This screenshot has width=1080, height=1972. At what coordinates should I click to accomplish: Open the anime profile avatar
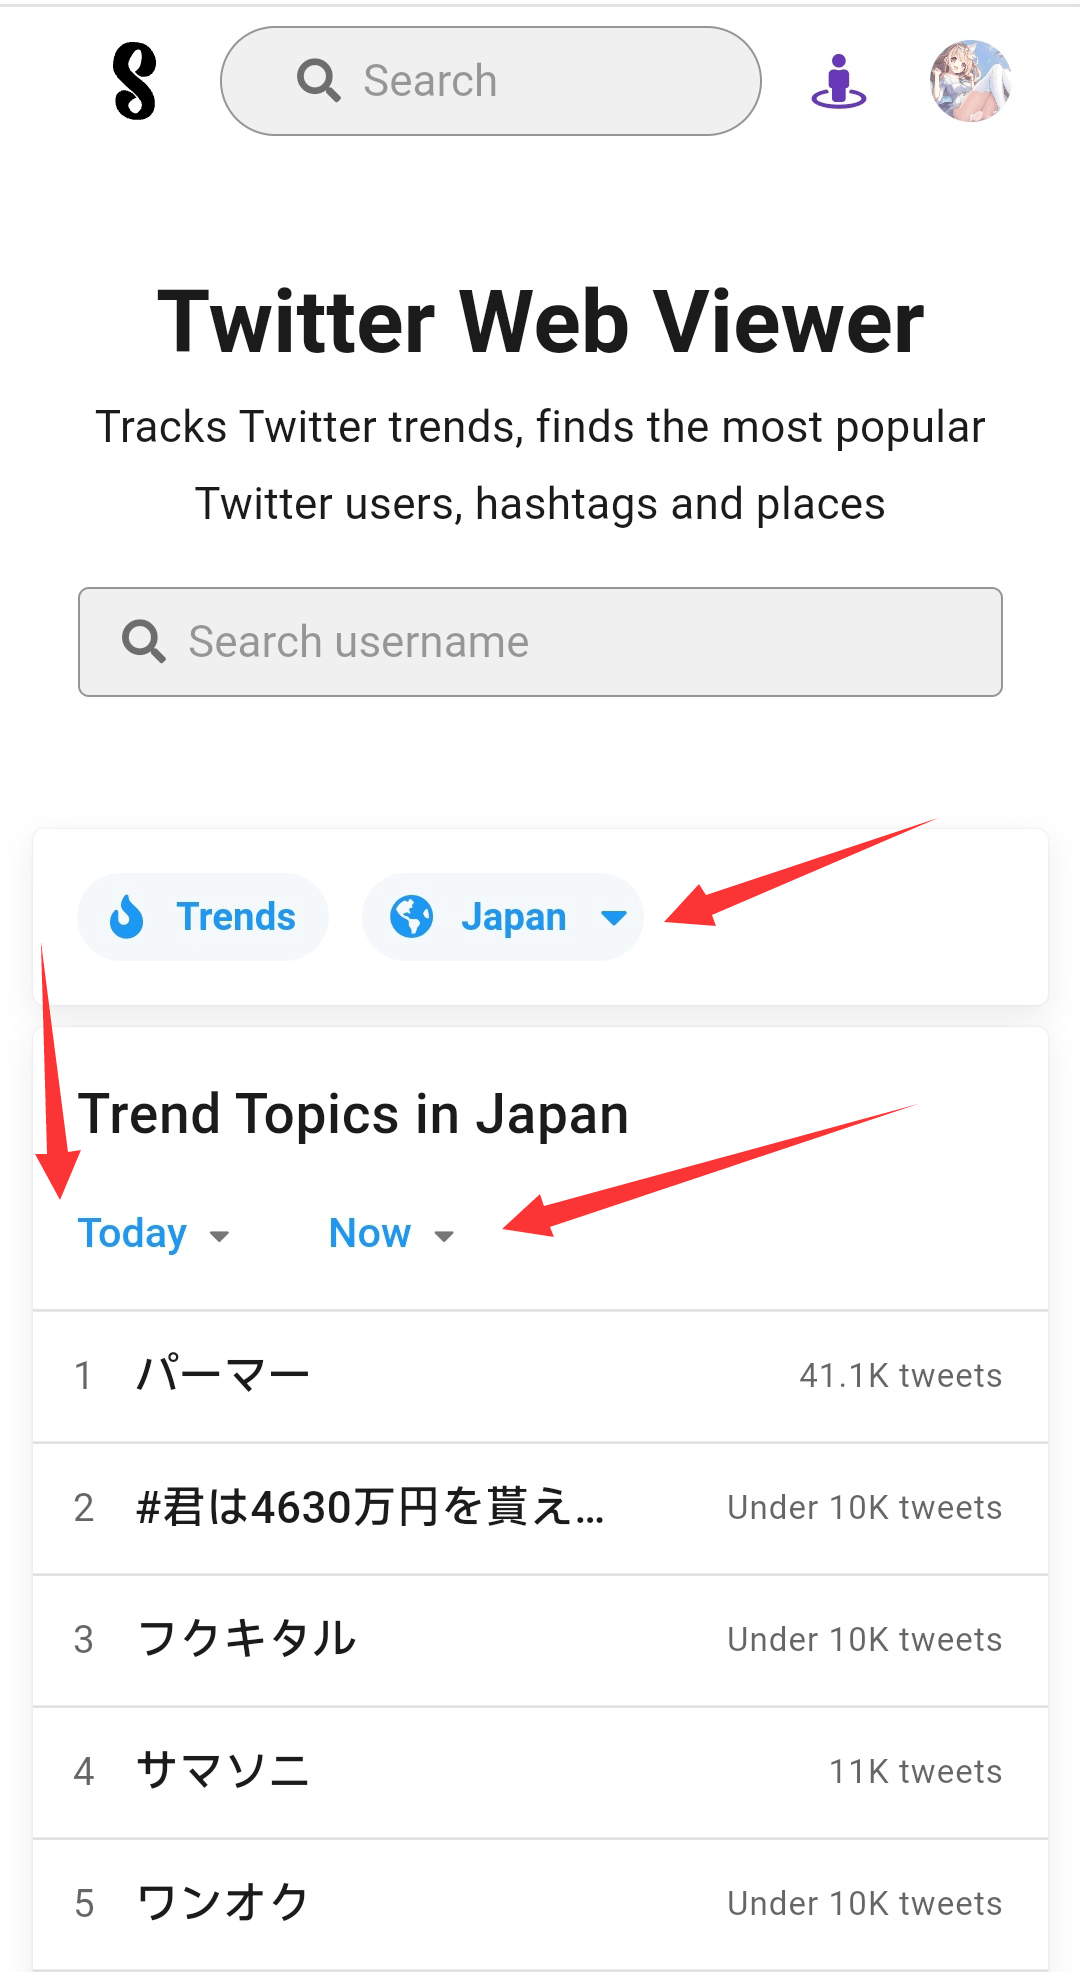pyautogui.click(x=971, y=81)
